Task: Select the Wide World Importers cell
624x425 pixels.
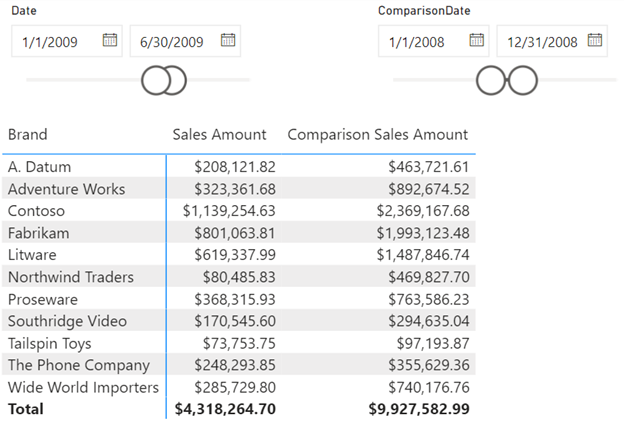Action: pyautogui.click(x=83, y=387)
